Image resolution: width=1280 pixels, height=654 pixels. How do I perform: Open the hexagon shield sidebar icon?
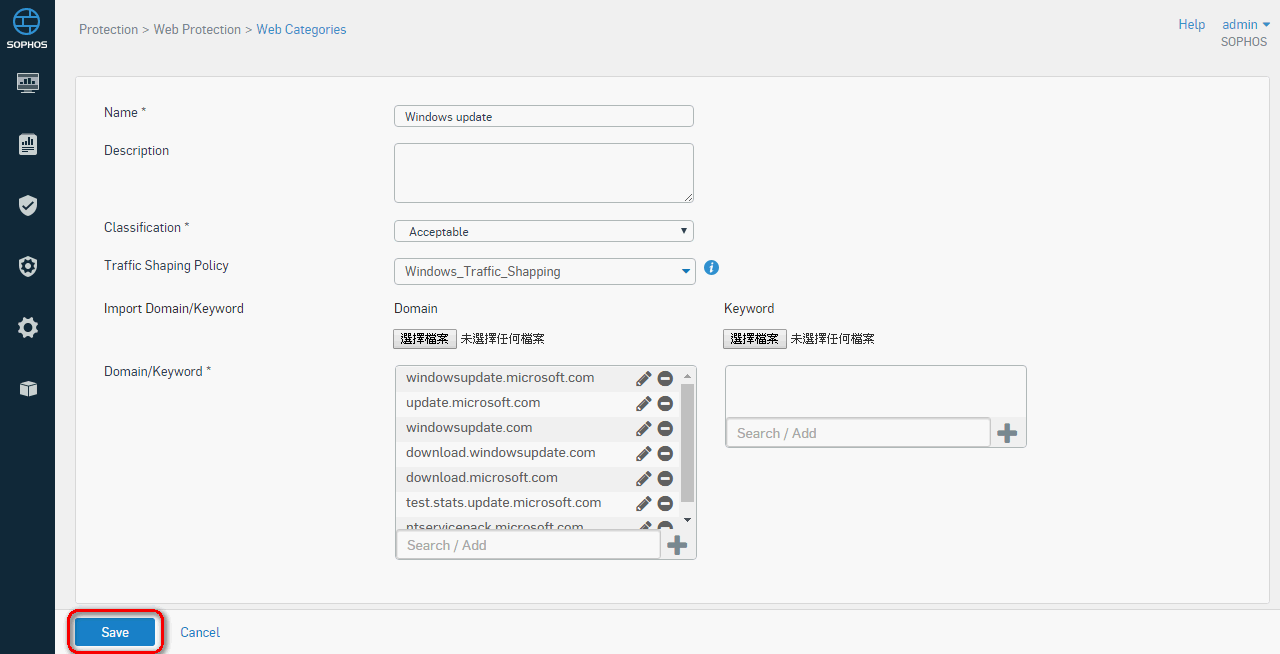(x=28, y=266)
